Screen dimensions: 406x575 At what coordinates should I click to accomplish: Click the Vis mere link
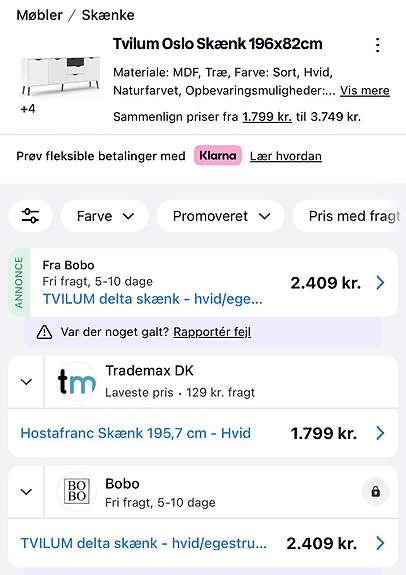[365, 91]
